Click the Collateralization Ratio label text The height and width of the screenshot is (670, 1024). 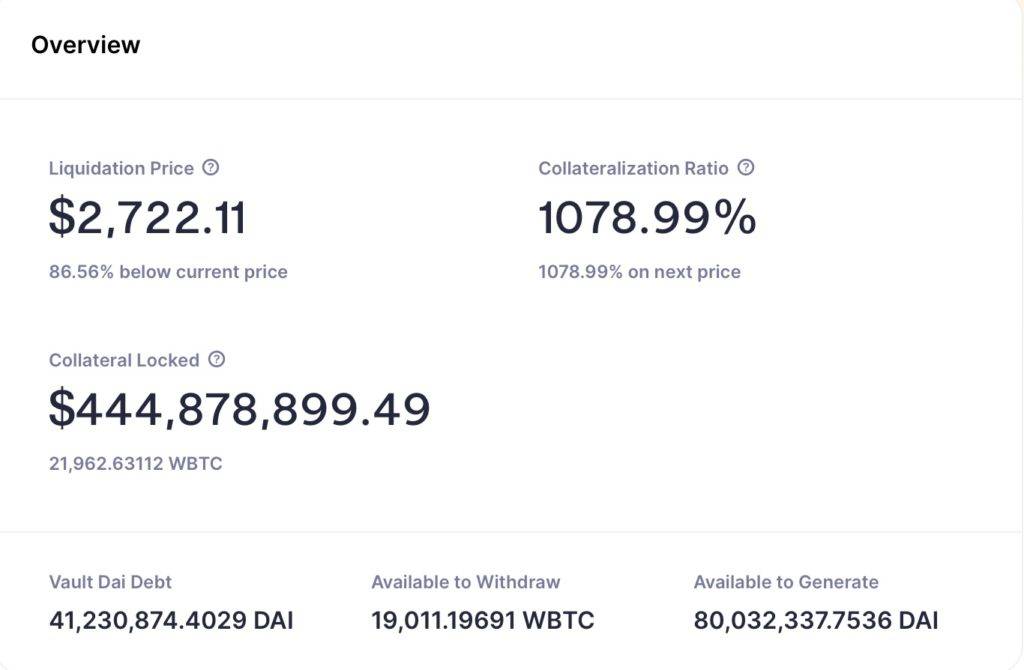[633, 168]
